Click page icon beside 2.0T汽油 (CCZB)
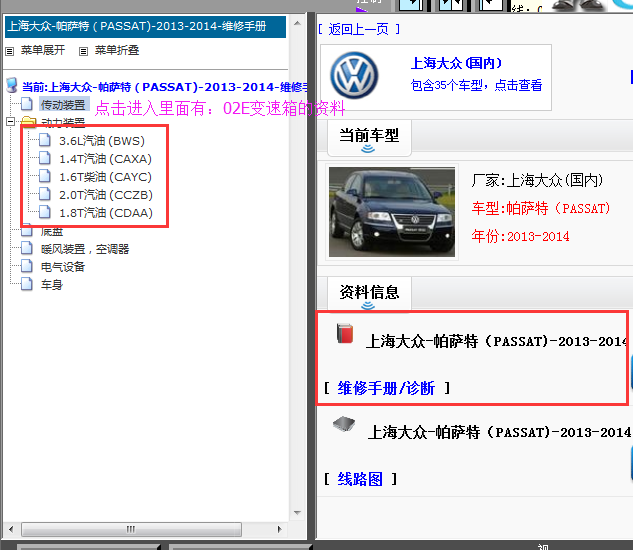The width and height of the screenshot is (633, 550). click(x=44, y=194)
